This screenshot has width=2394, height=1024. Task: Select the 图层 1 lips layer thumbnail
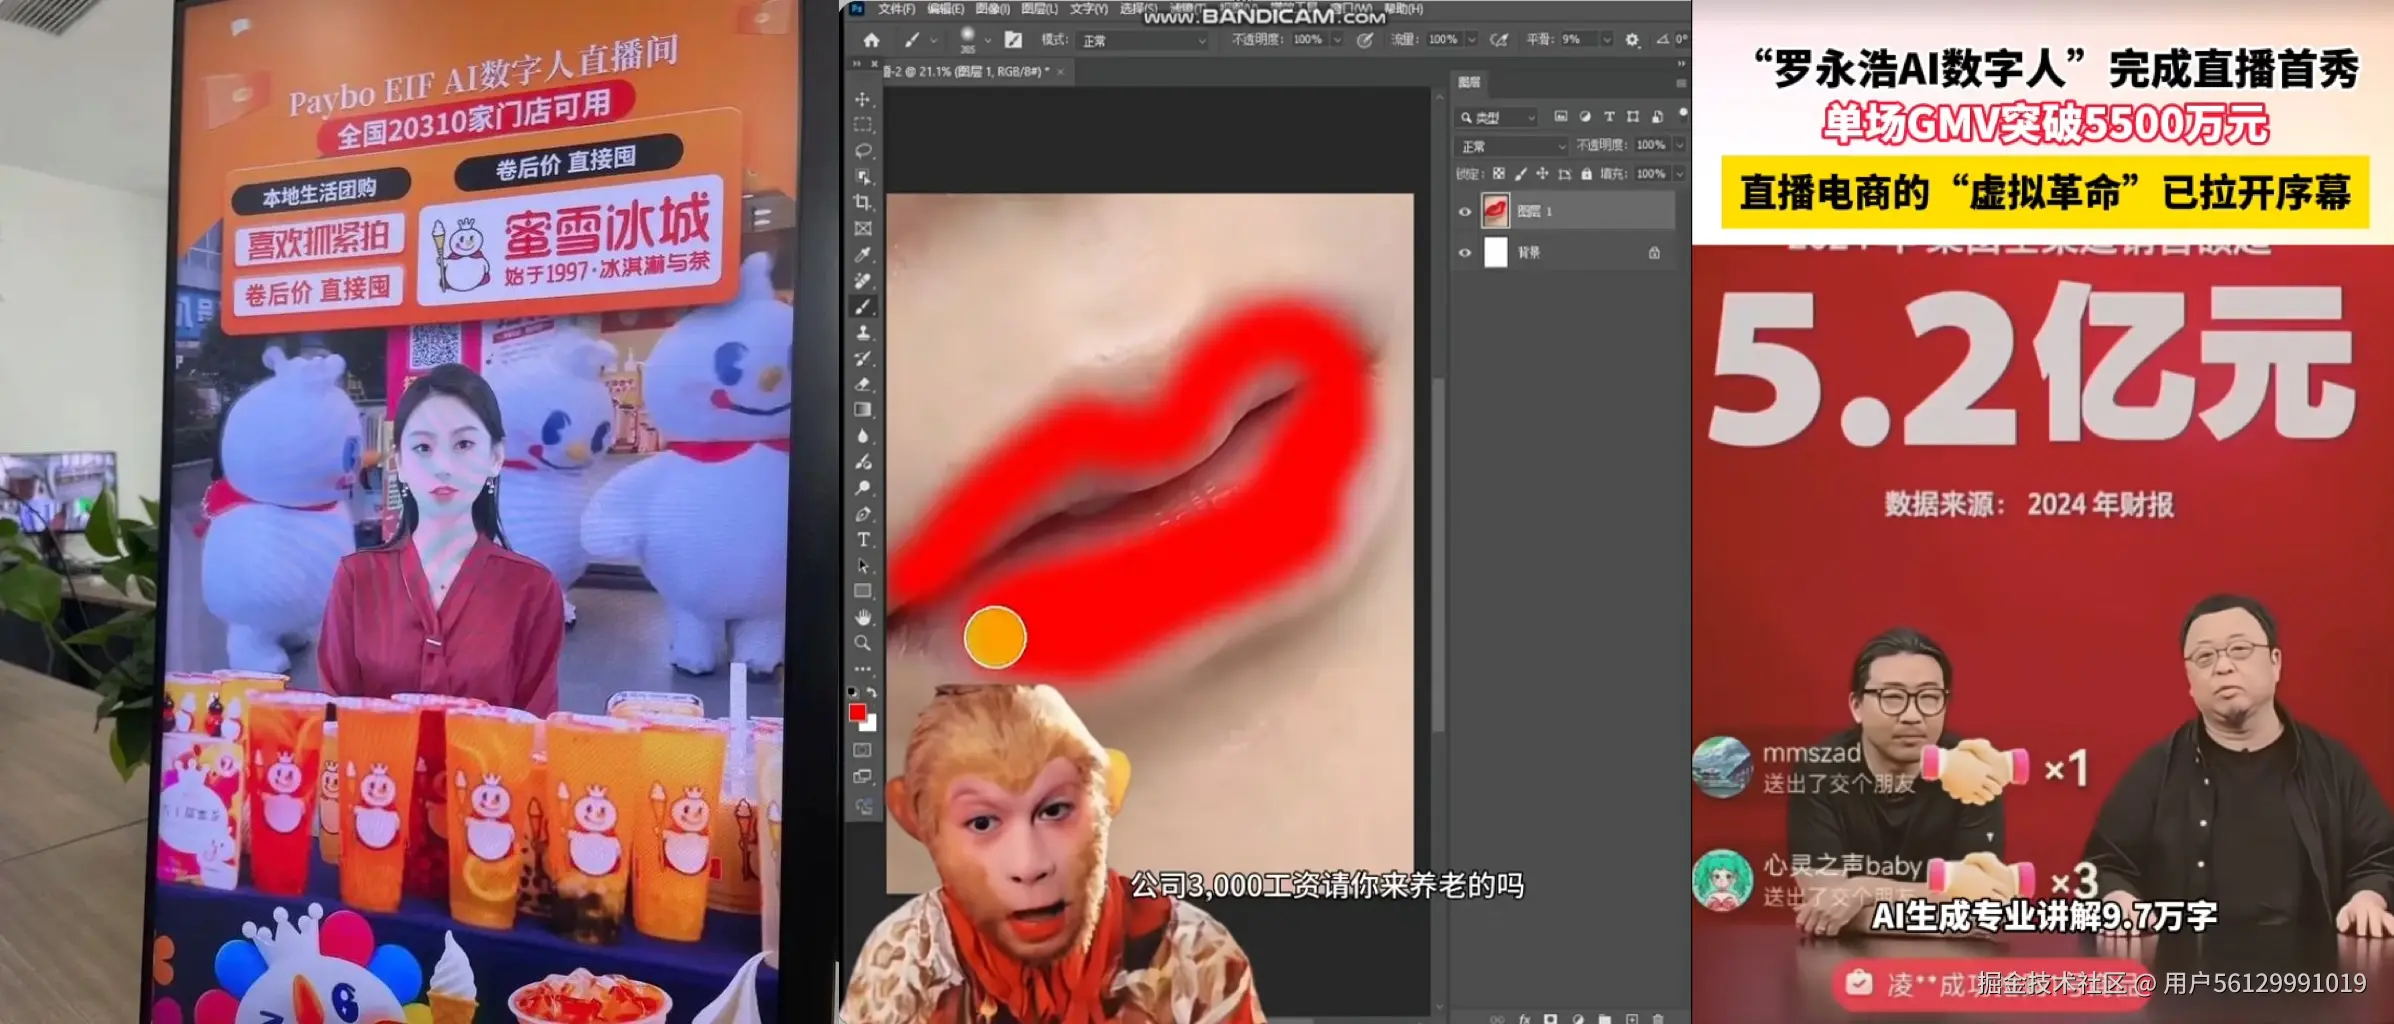[1495, 211]
